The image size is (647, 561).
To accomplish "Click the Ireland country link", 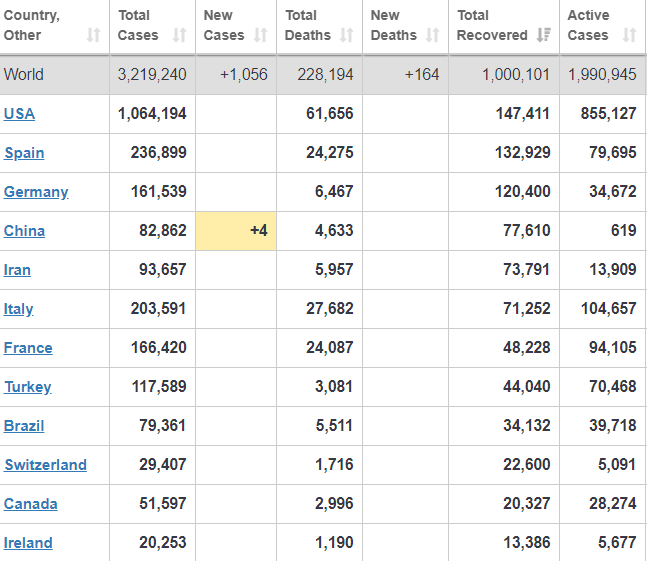I will (x=28, y=543).
